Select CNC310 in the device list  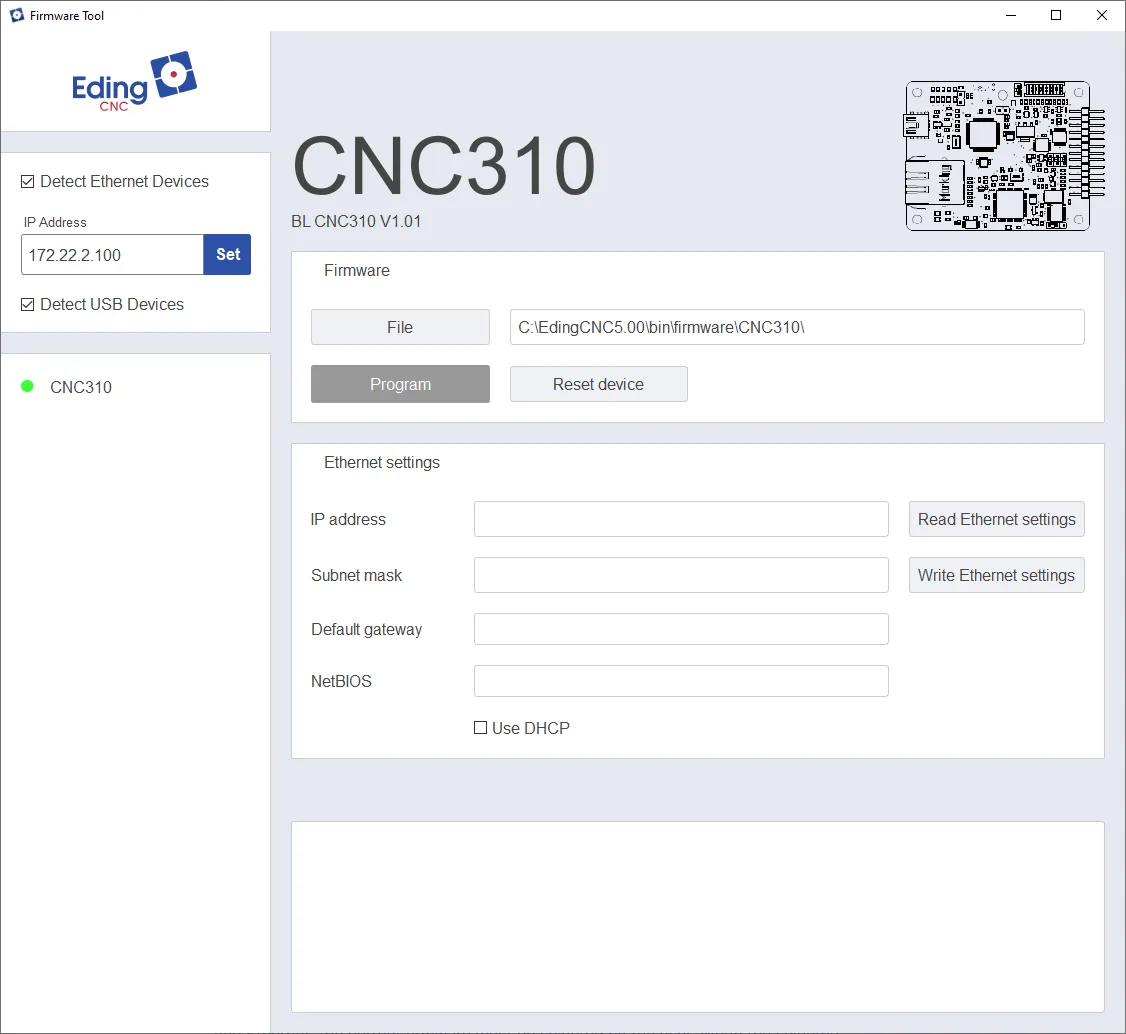point(81,387)
